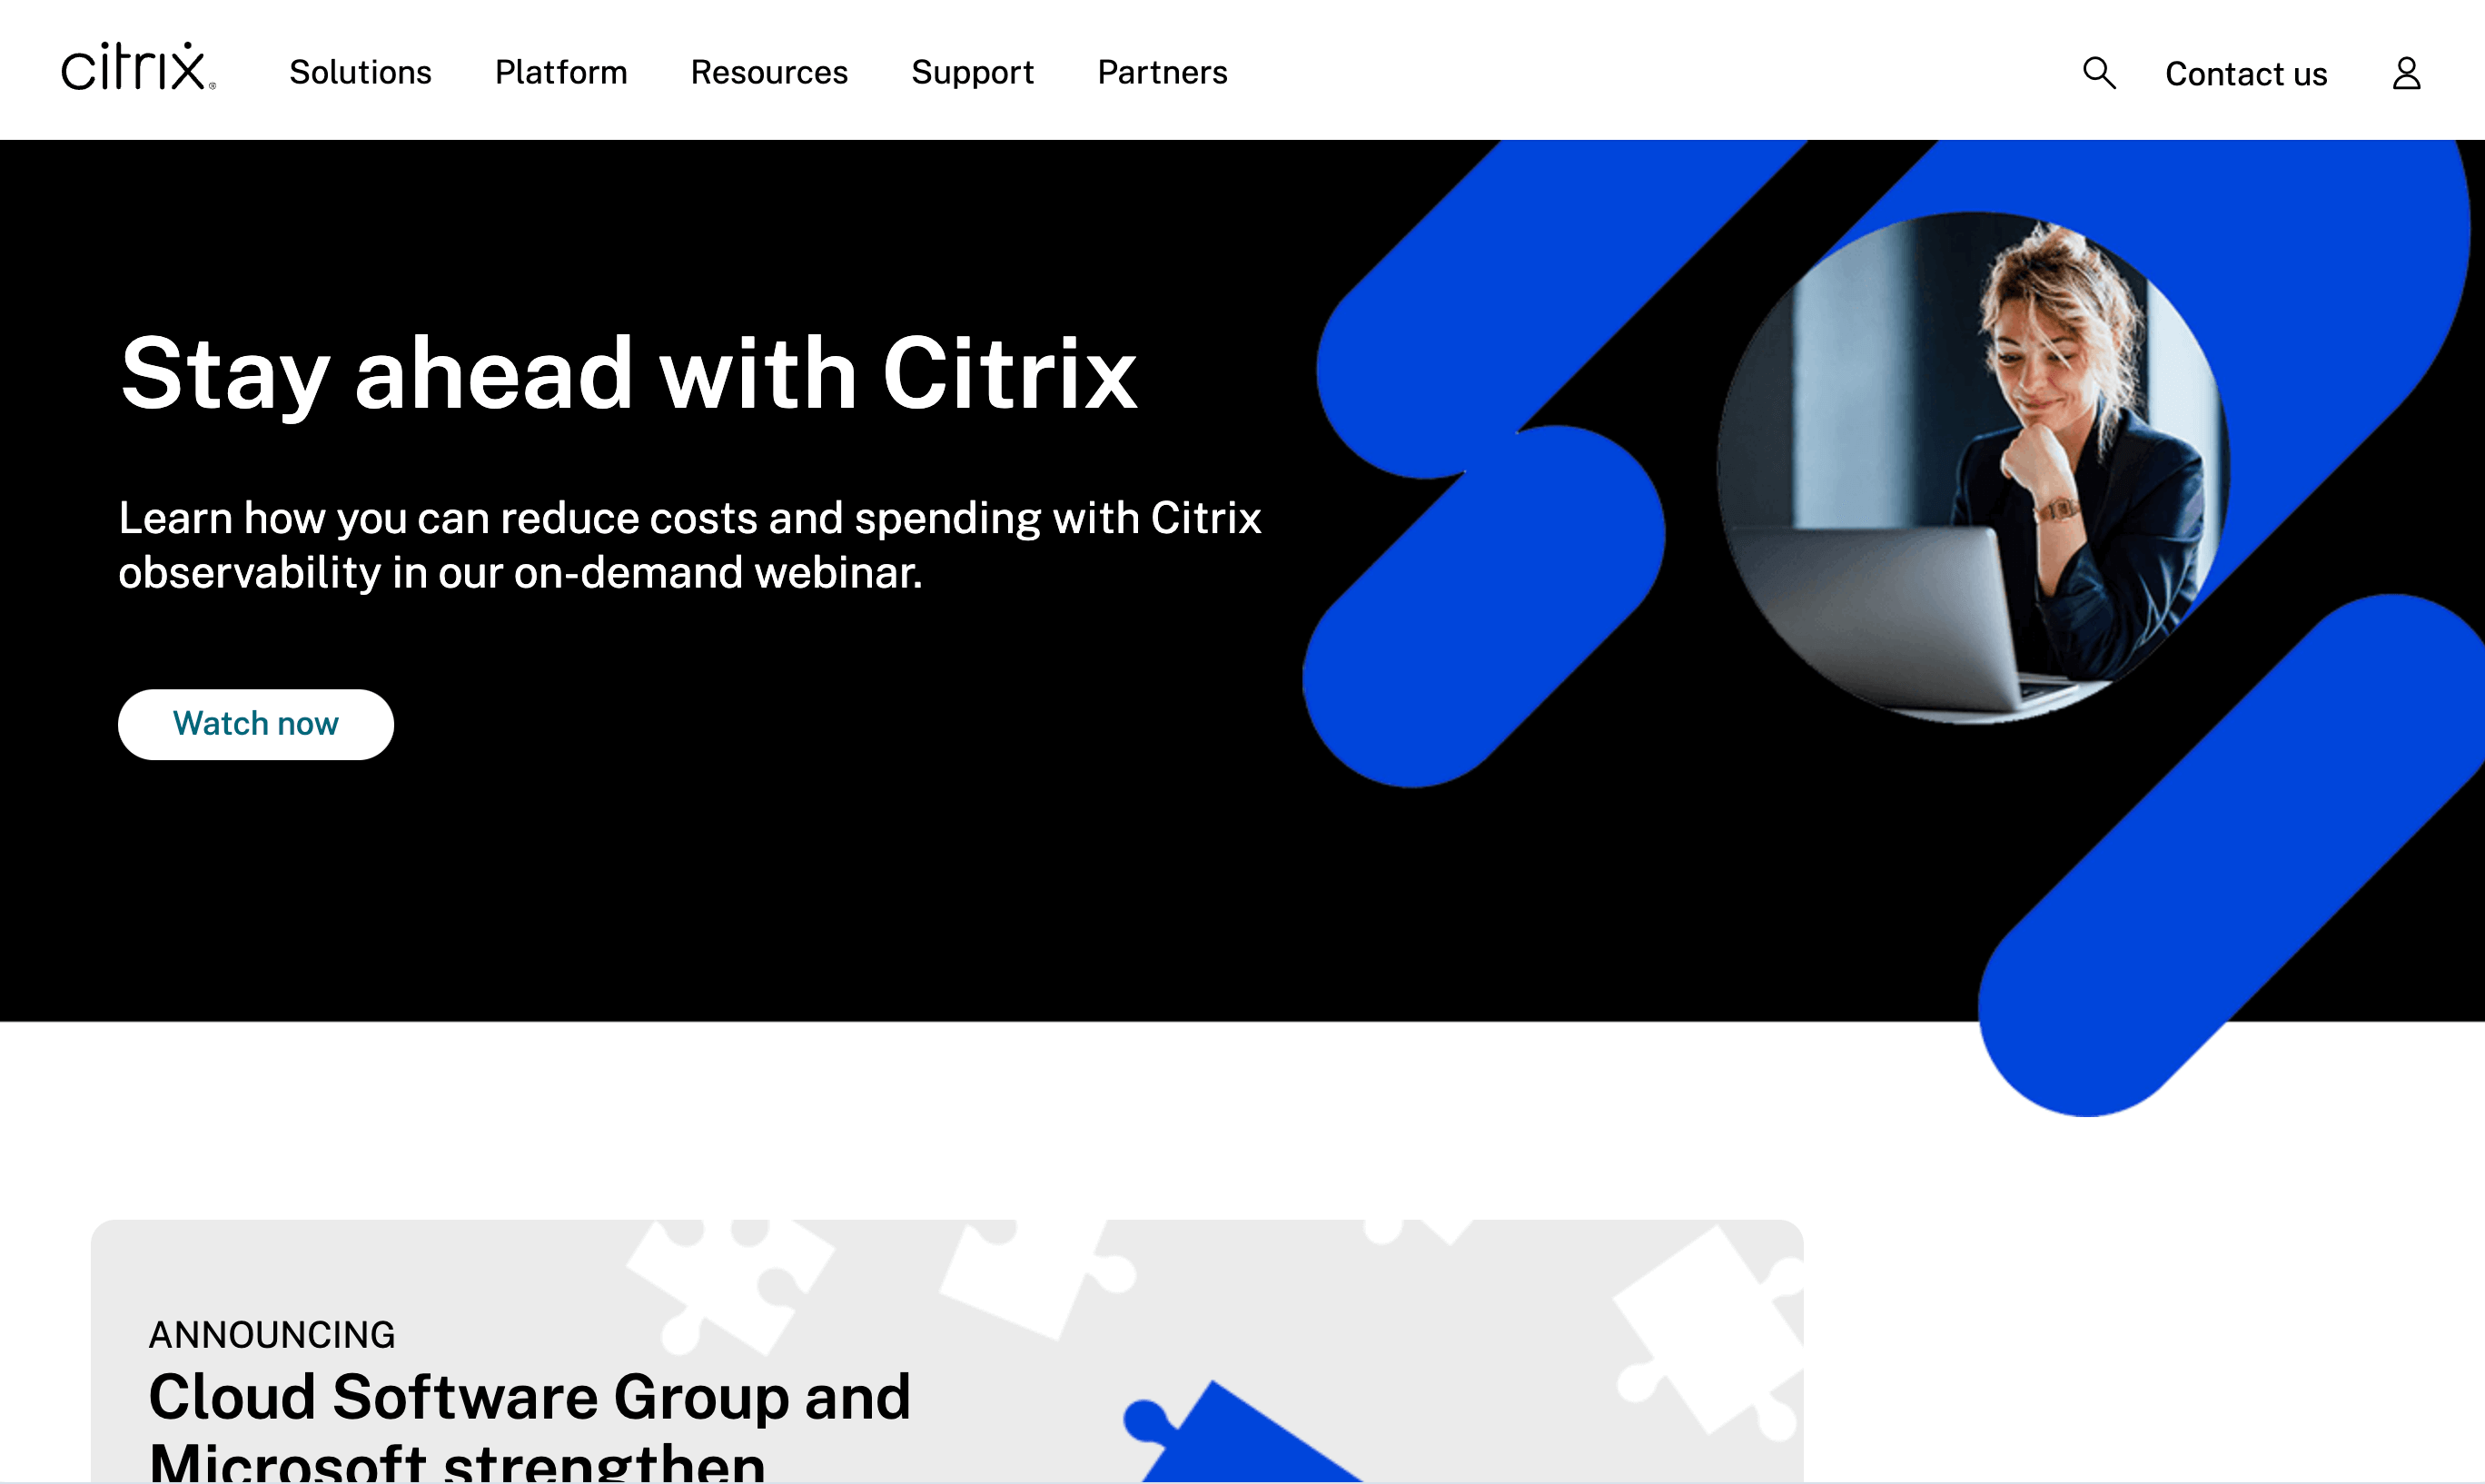Click the Resources menu icon
2485x1484 pixels.
768,71
